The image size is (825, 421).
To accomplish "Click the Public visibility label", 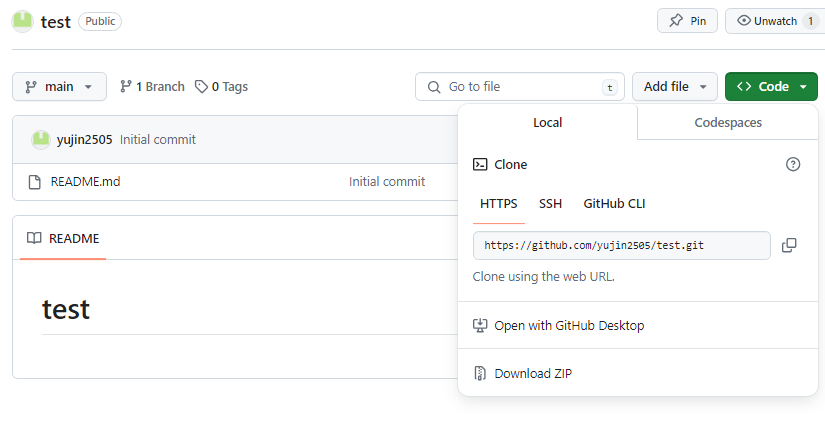I will (x=100, y=21).
